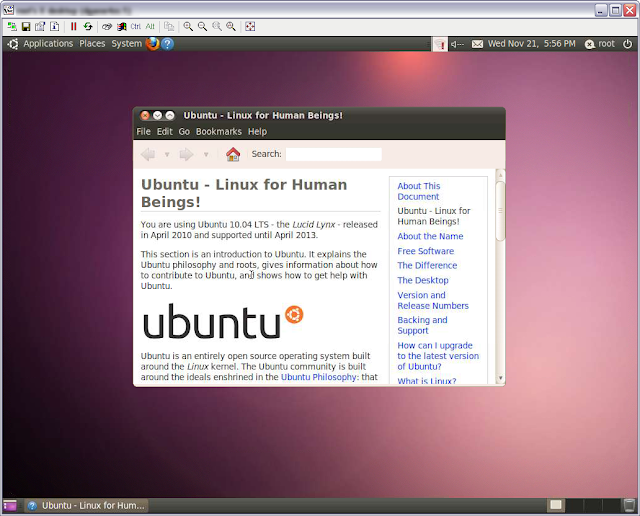
Task: Open the Backing and Support link
Action: [x=422, y=325]
